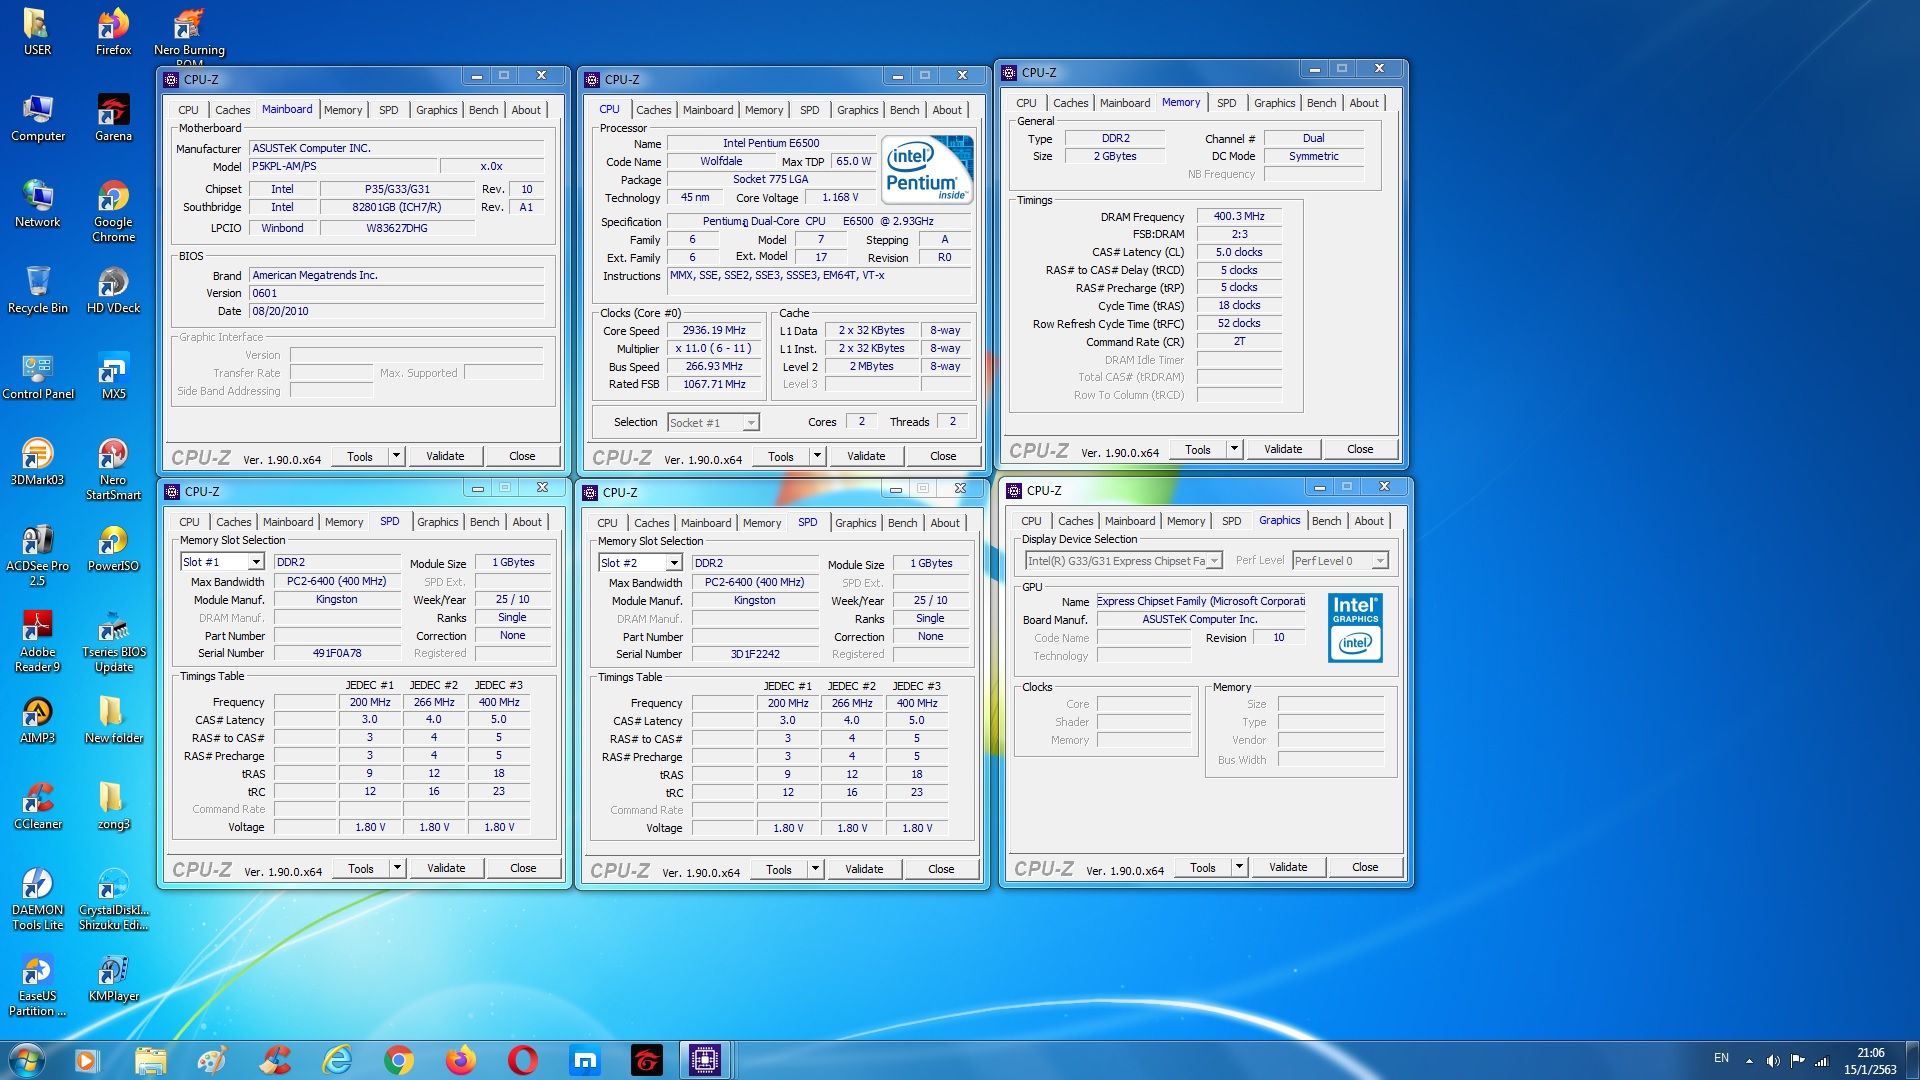Select the Computer desktop icon
This screenshot has height=1080, width=1920.
(37, 118)
